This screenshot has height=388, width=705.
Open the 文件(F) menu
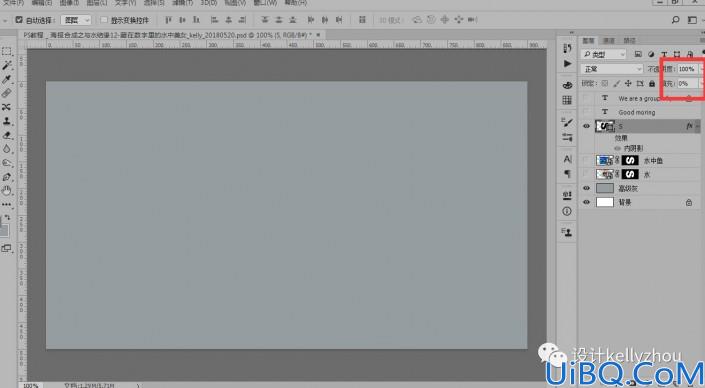pyautogui.click(x=13, y=3)
